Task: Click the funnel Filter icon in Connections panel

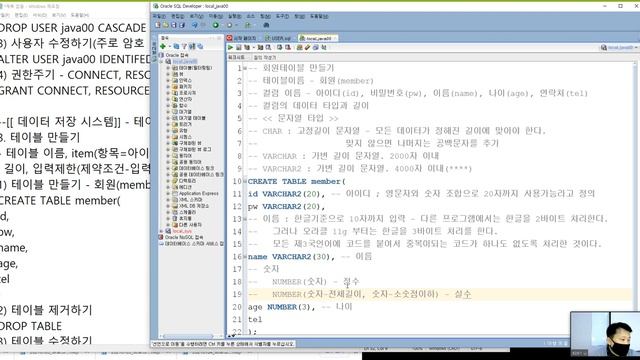Action: click(184, 47)
